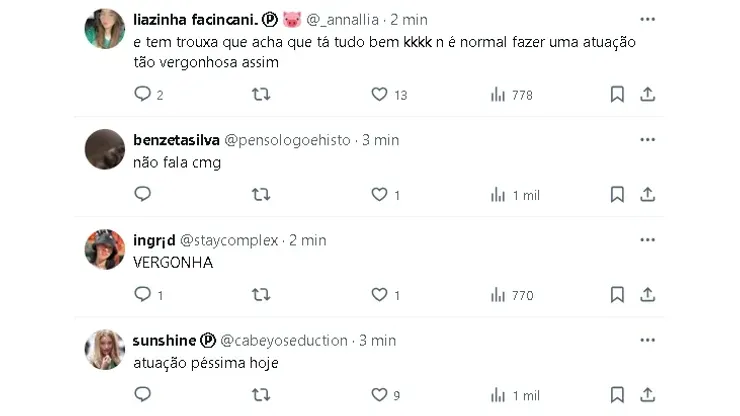Open sunshine's profile picture
This screenshot has width=740, height=416.
(105, 350)
